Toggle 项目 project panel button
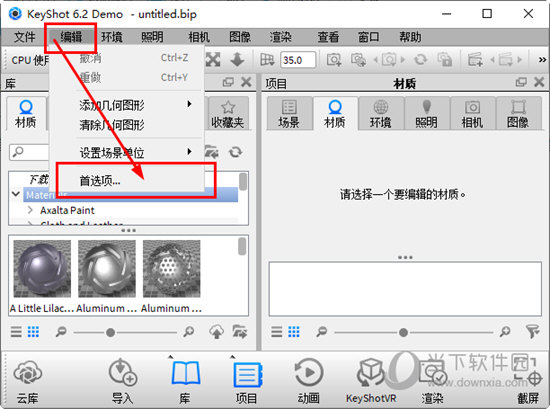Viewport: 550px width, 409px height. coord(247,381)
